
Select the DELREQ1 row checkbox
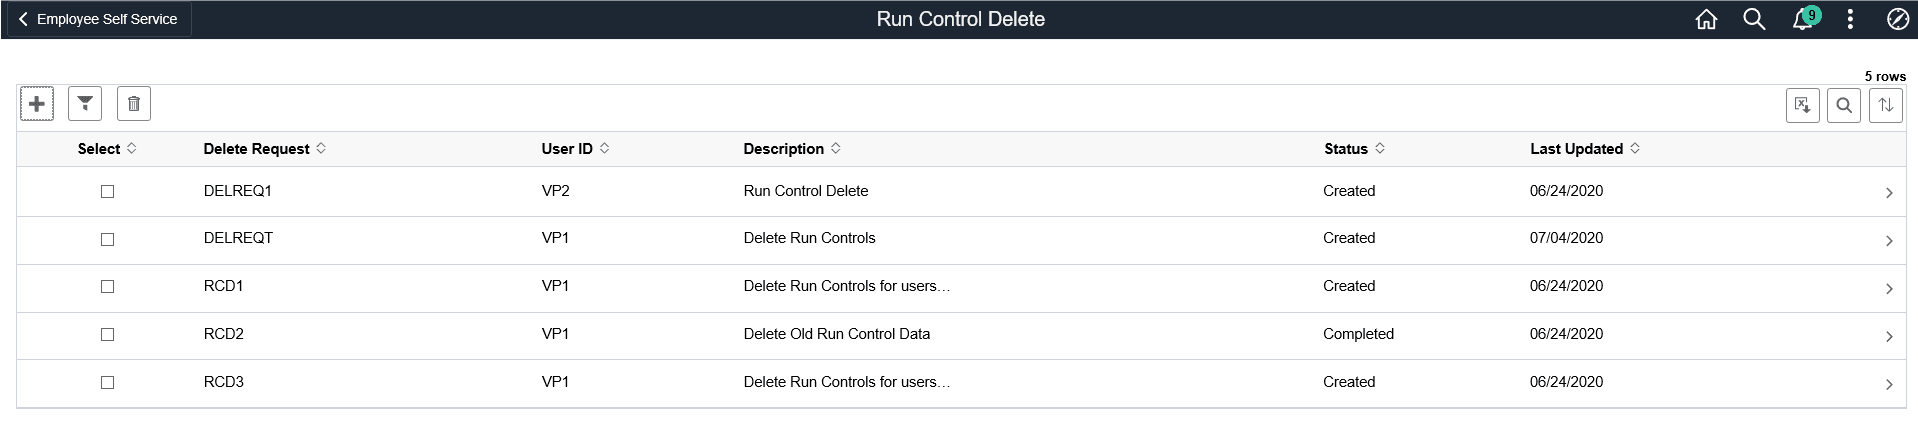(108, 191)
